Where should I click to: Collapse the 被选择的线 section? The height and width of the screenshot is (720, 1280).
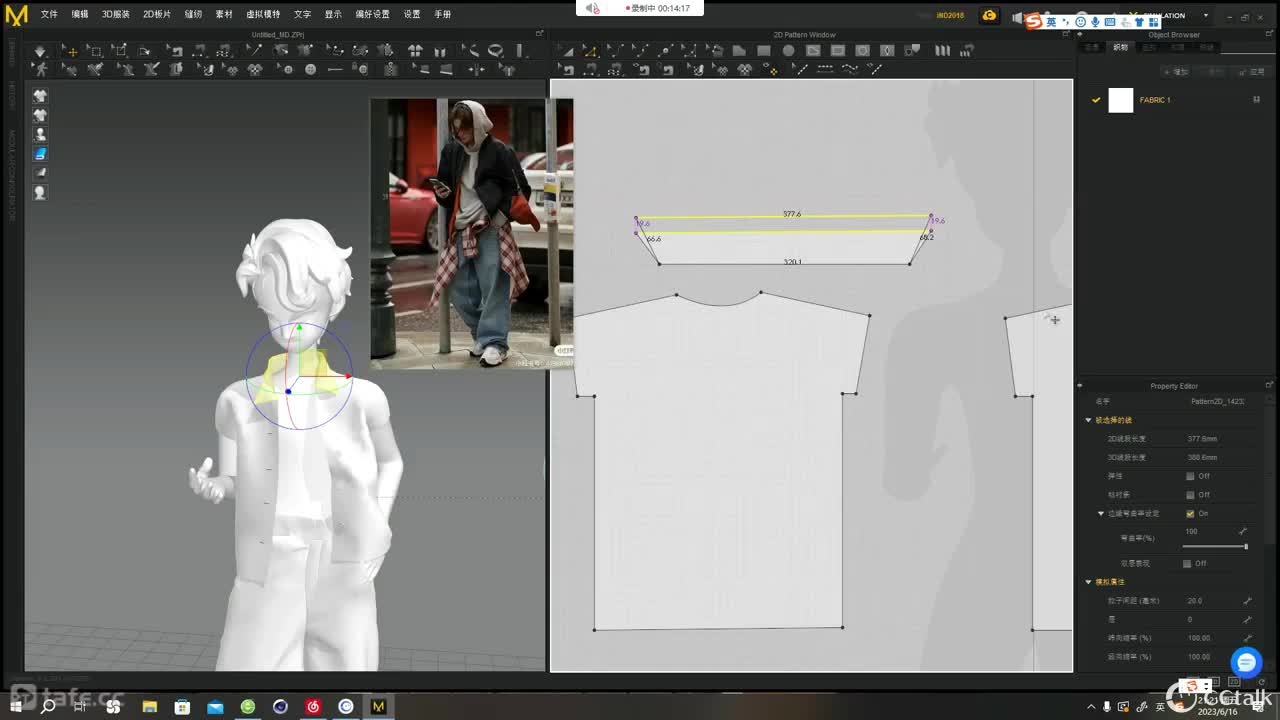[1089, 420]
